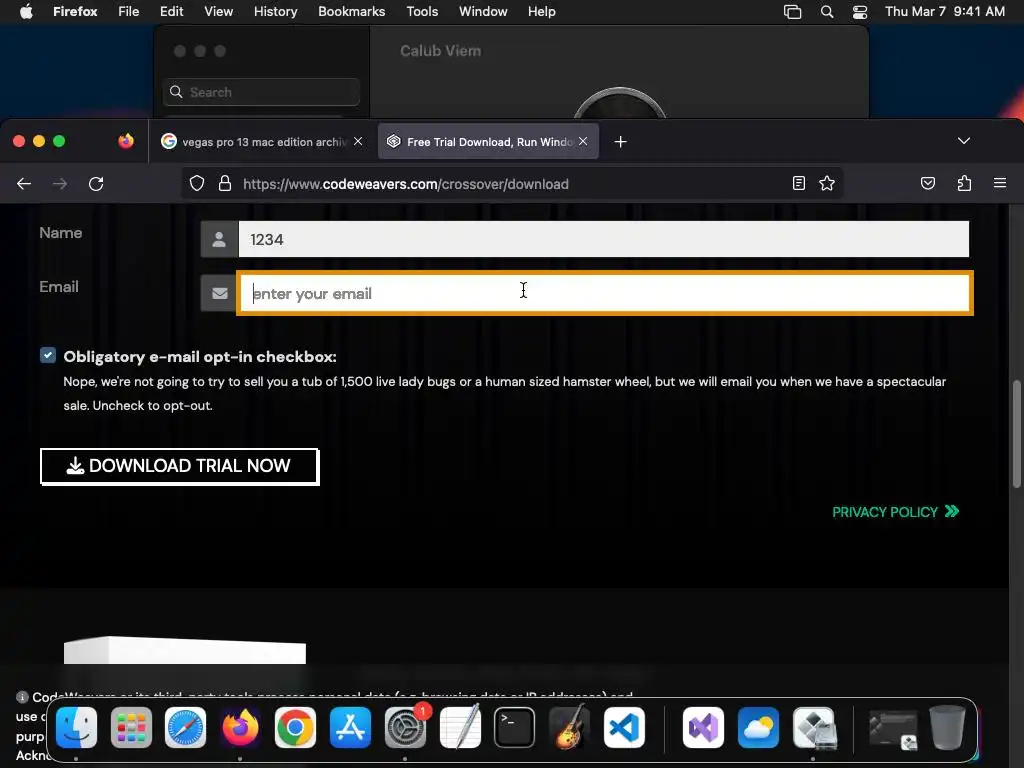This screenshot has width=1024, height=768.
Task: Click Search field in background window
Action: (x=261, y=92)
